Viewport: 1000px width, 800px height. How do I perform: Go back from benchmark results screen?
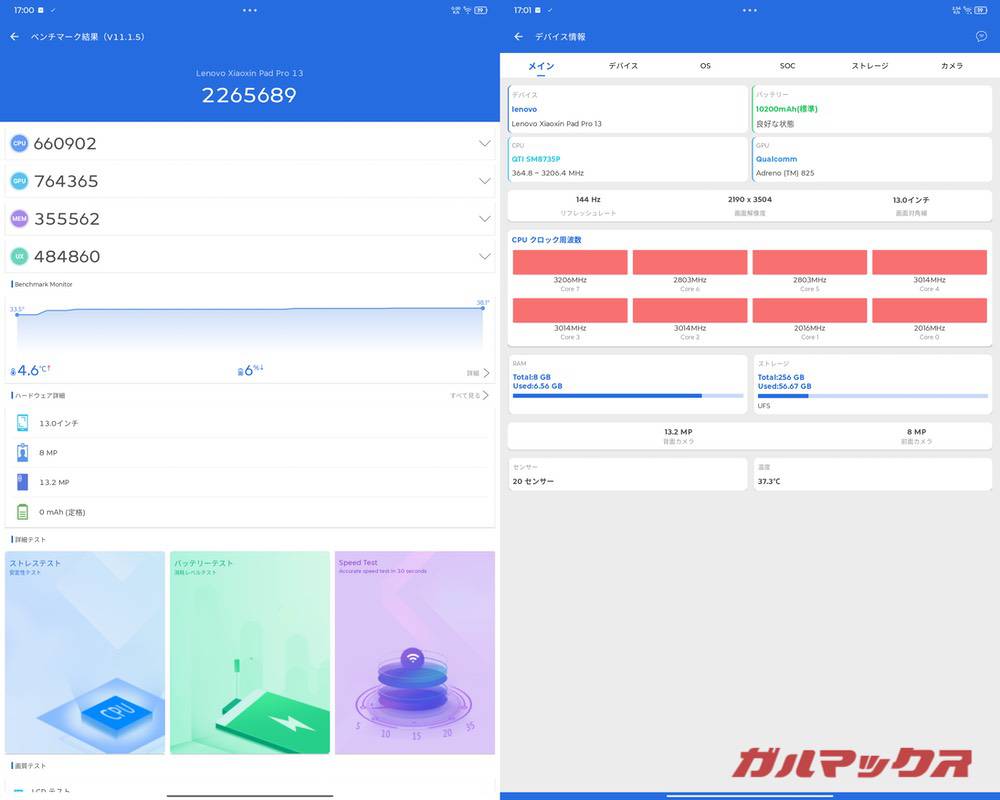pyautogui.click(x=15, y=37)
